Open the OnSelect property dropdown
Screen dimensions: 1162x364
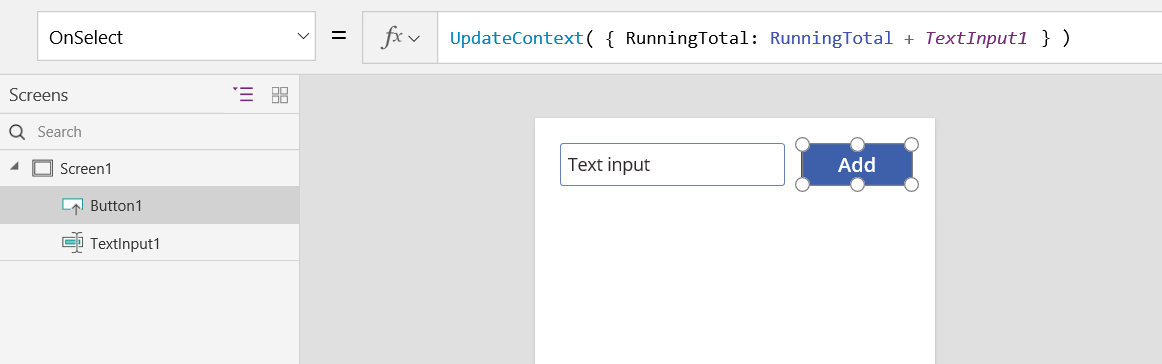176,36
